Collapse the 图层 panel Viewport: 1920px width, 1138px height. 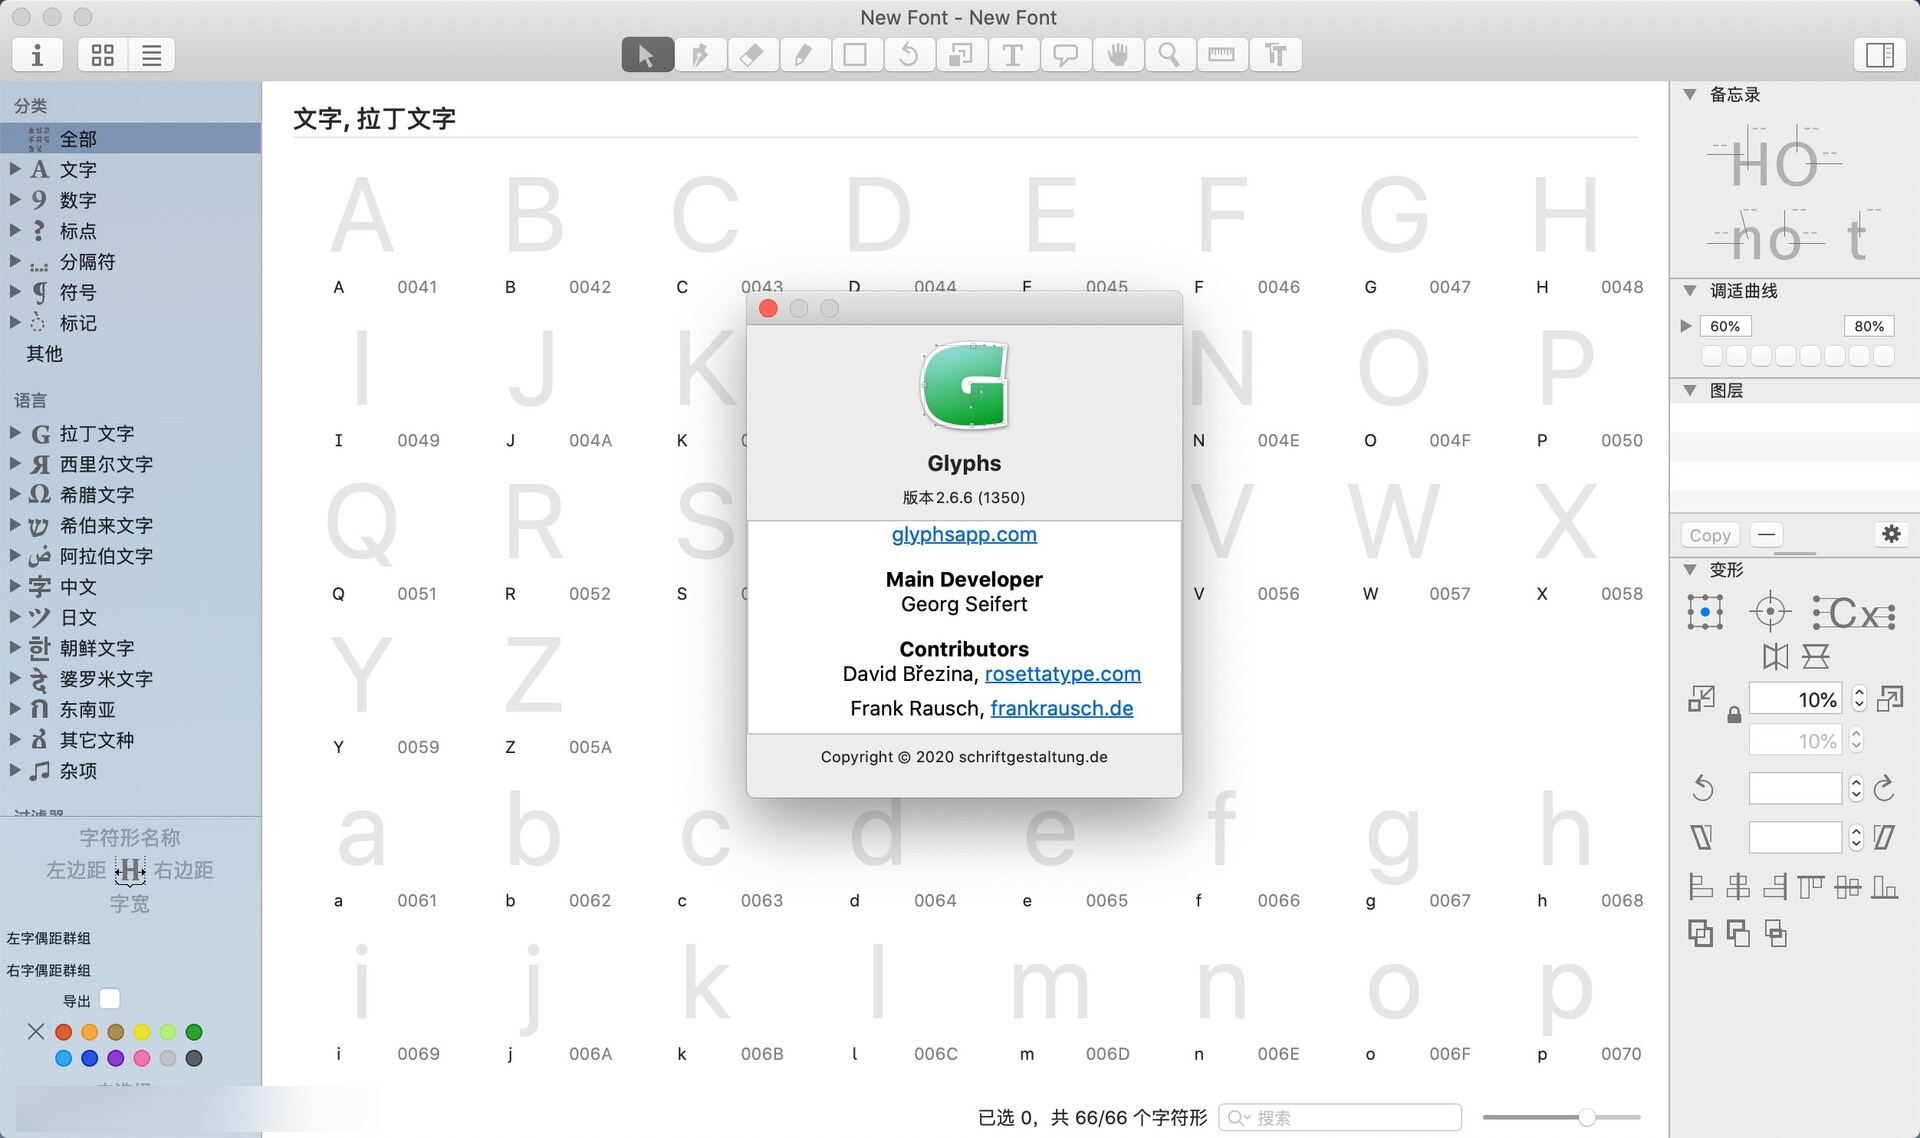click(1690, 390)
